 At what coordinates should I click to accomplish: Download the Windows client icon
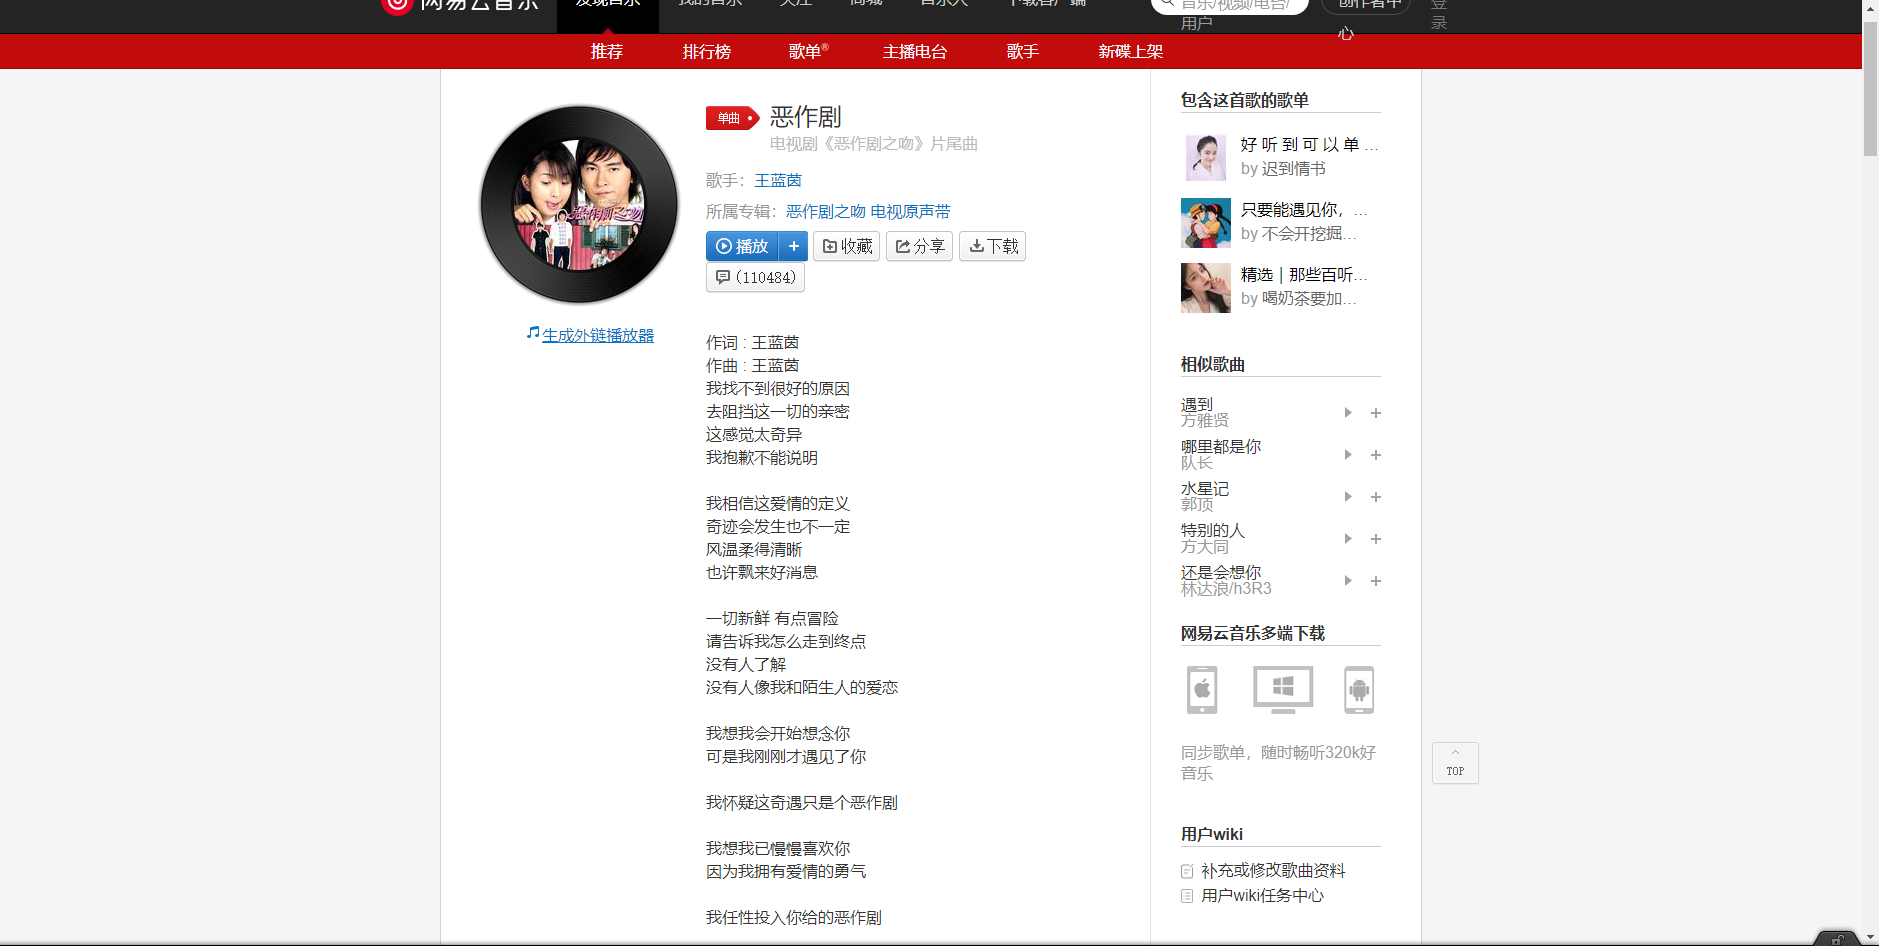tap(1281, 689)
